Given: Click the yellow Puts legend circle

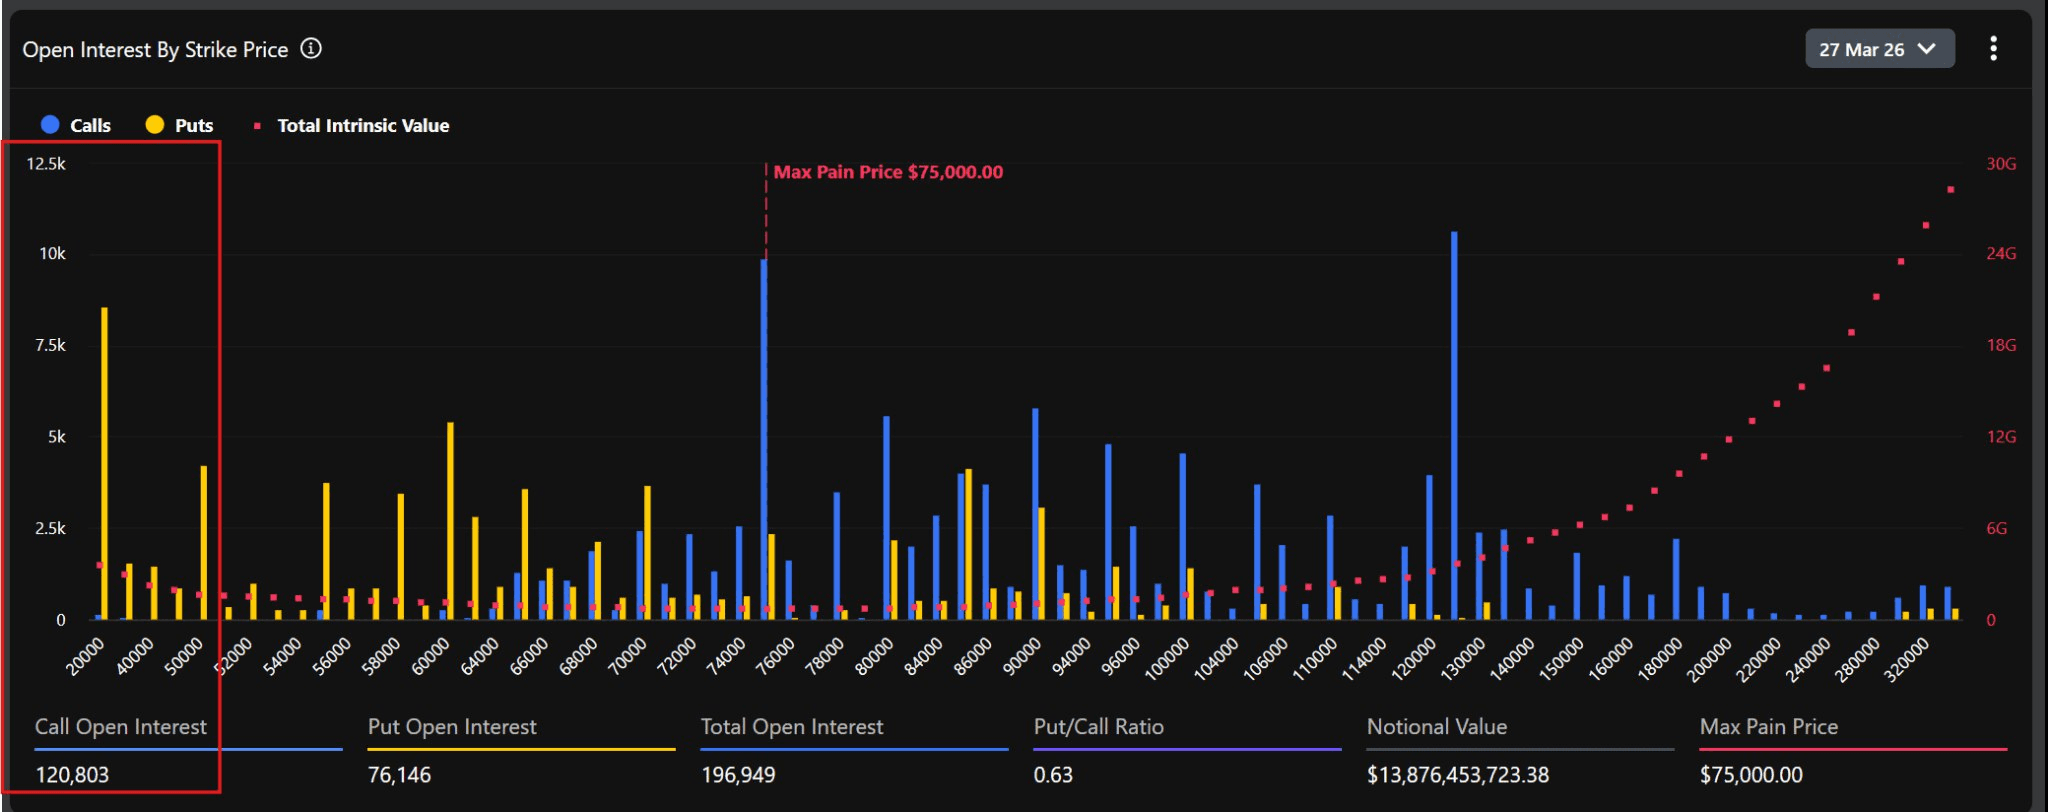Looking at the screenshot, I should 155,125.
